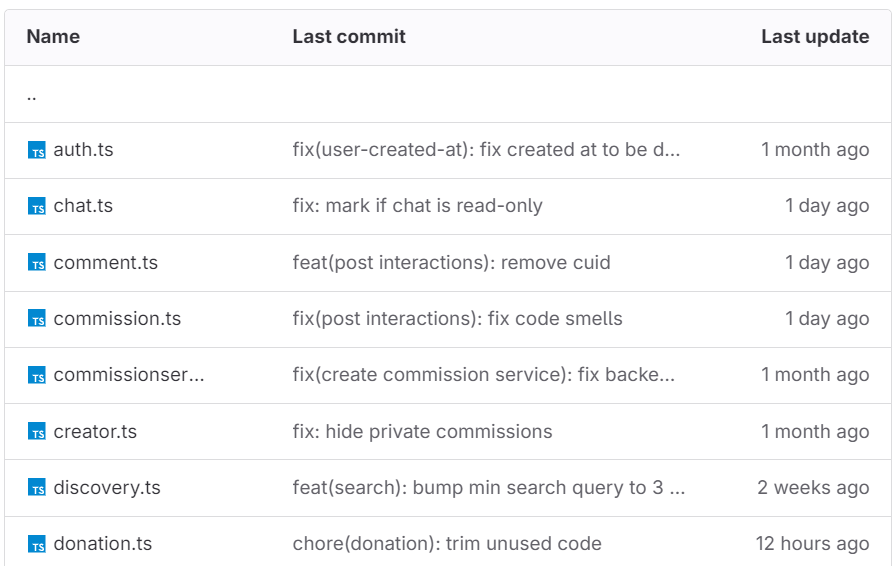Click the TS icon of the truncated commissionser... file
This screenshot has width=895, height=566.
[x=37, y=376]
